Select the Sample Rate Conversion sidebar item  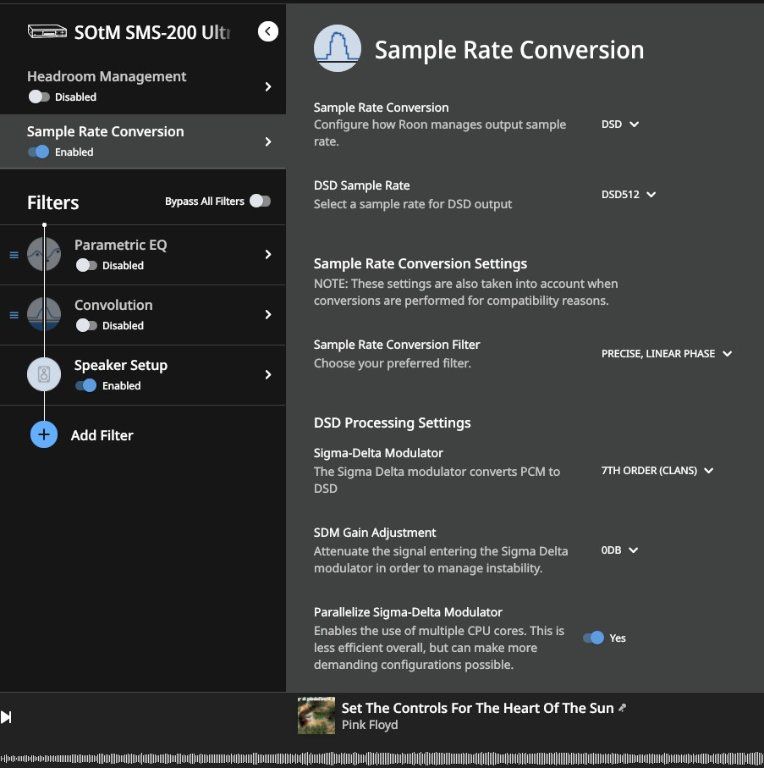pos(143,142)
